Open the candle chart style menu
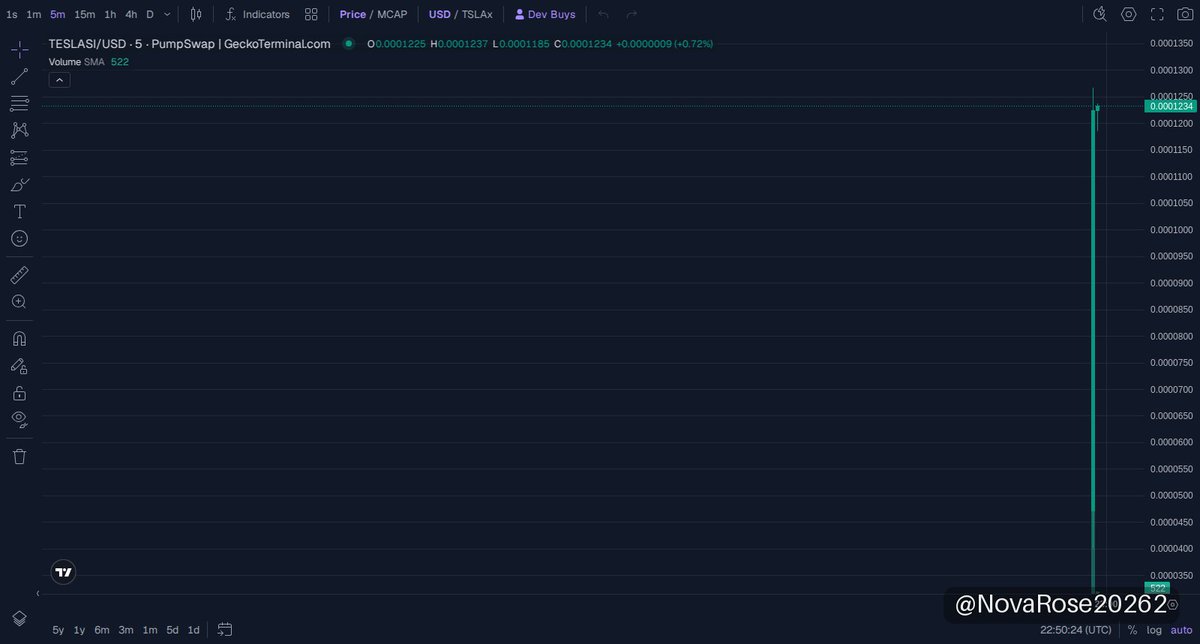This screenshot has width=1200, height=644. point(196,15)
